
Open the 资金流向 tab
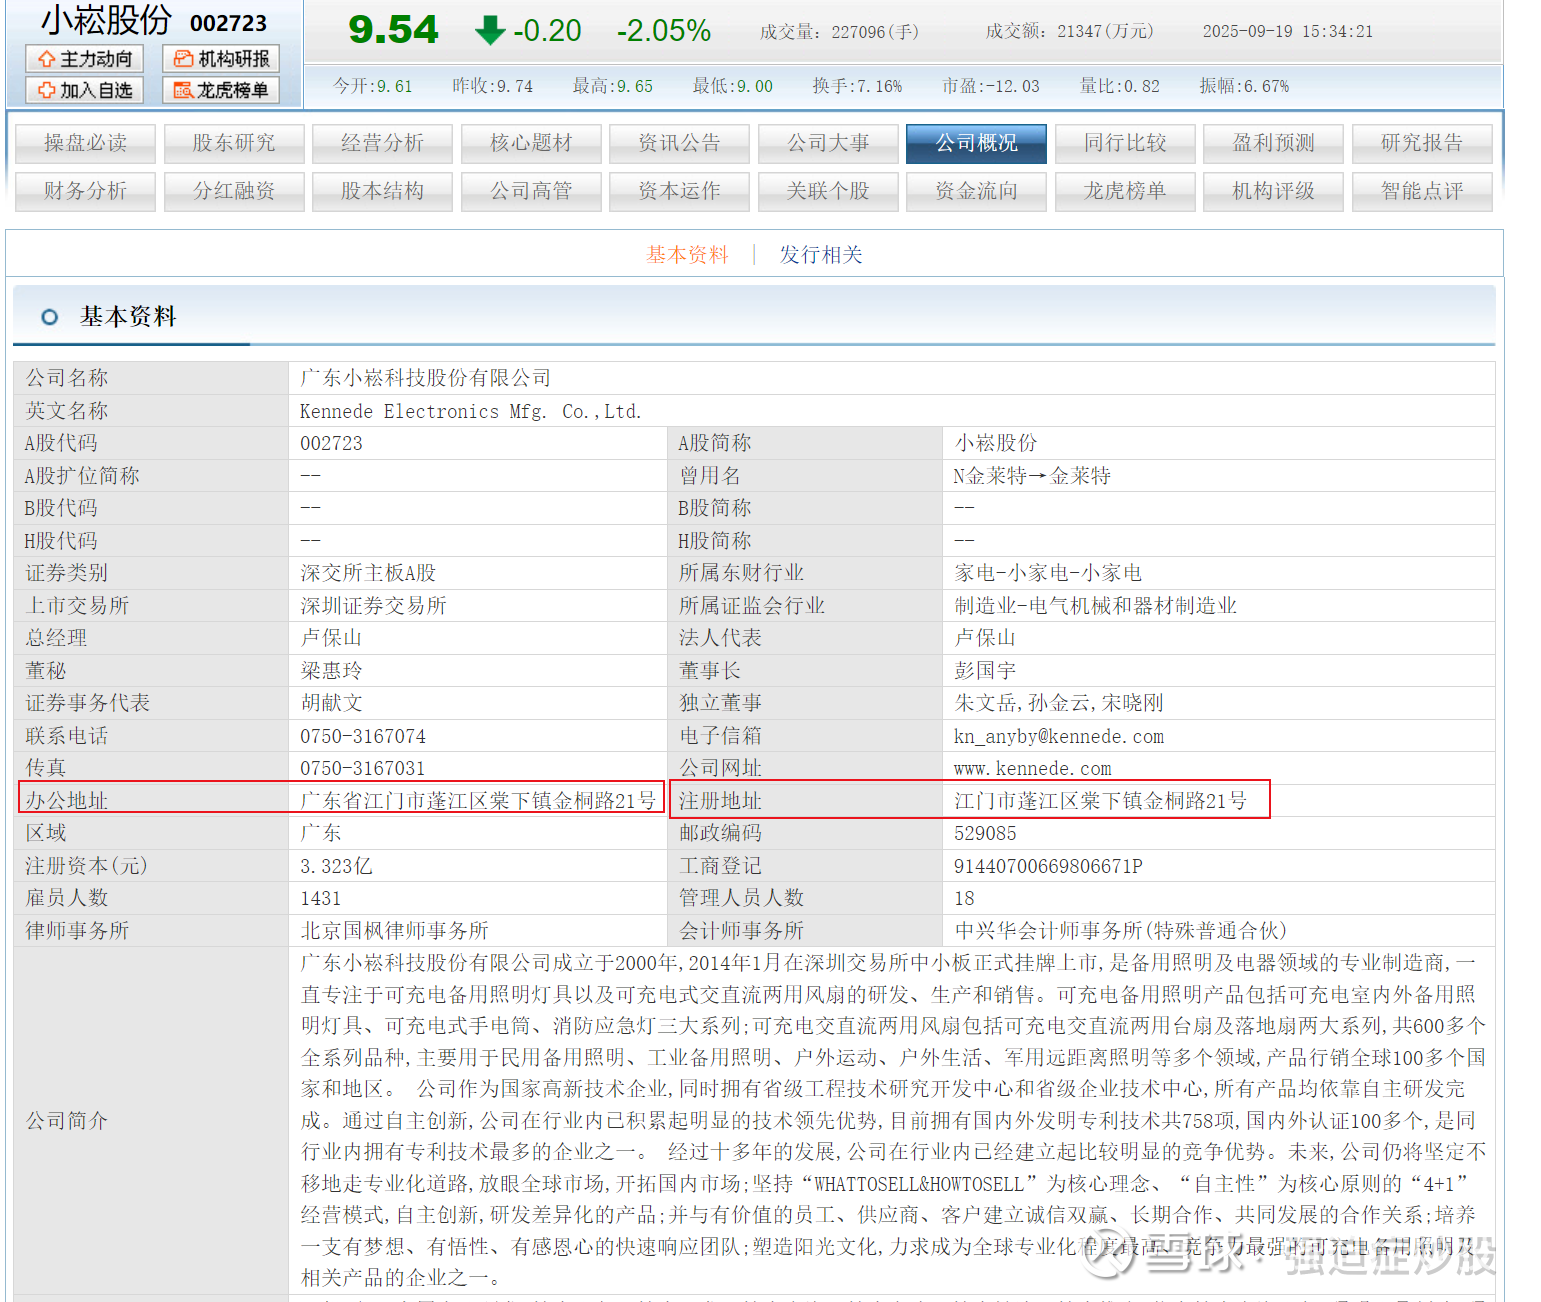(976, 191)
